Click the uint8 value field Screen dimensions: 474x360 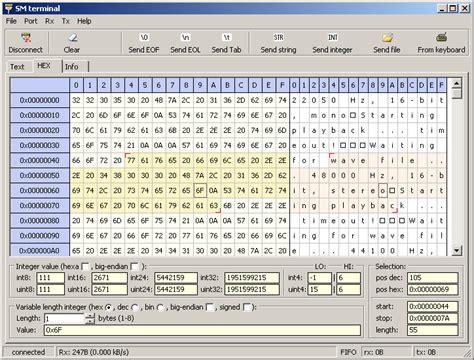click(50, 289)
